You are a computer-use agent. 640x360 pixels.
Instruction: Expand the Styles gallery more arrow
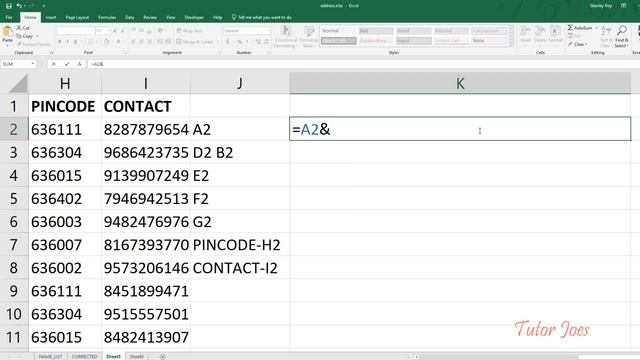tap(511, 43)
